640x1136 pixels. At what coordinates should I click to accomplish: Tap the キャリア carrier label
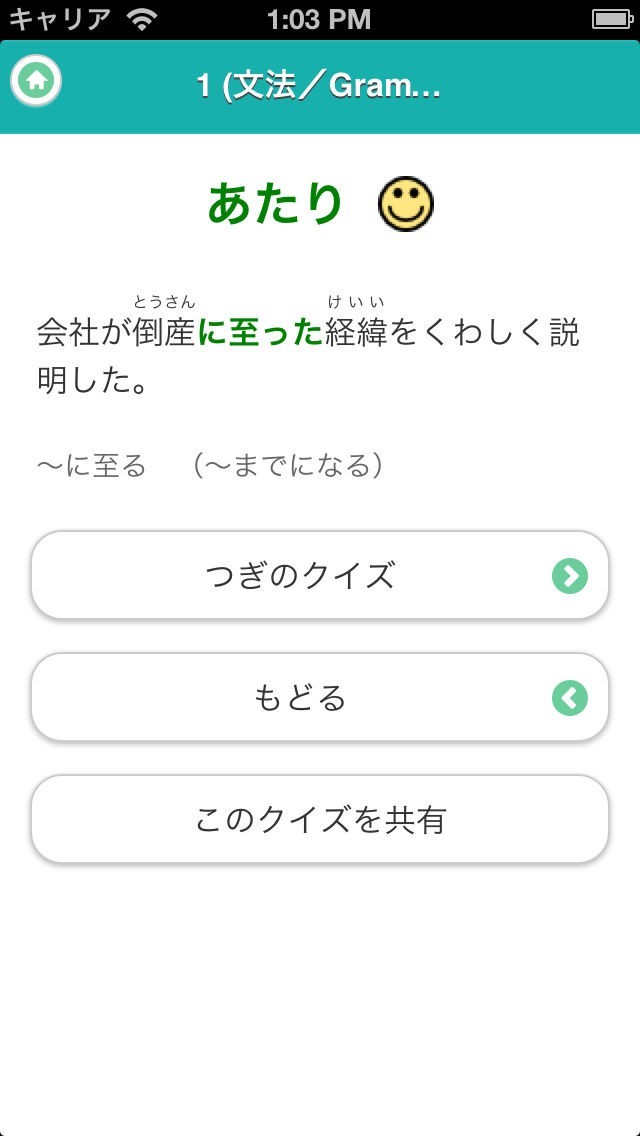pyautogui.click(x=60, y=19)
